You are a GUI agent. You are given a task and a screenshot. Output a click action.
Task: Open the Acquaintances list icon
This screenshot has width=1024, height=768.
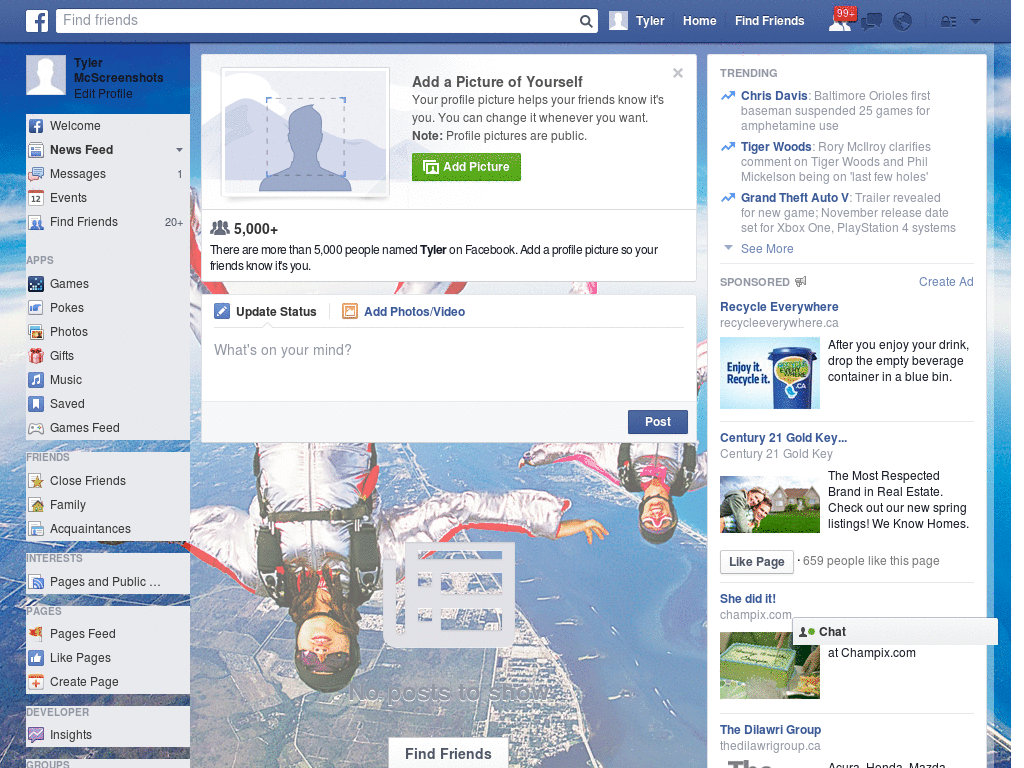click(36, 529)
